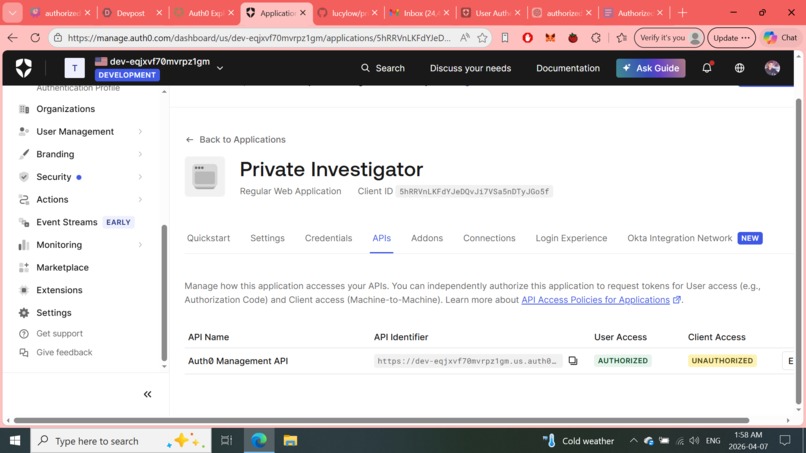806x453 pixels.
Task: Copy the API identifier URL
Action: tap(573, 361)
